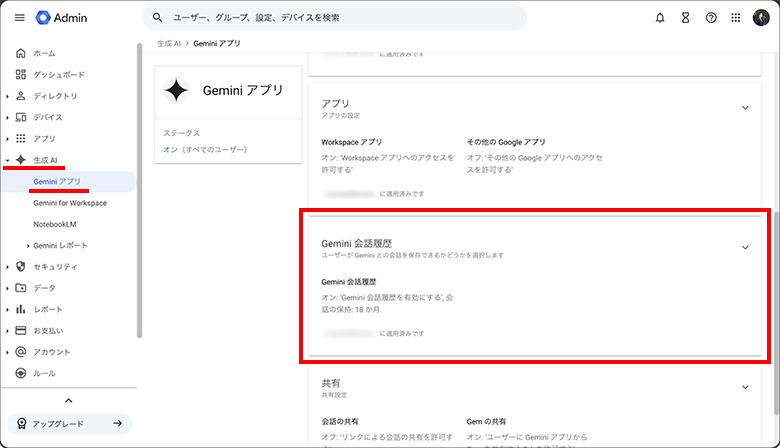Image resolution: width=780 pixels, height=448 pixels.
Task: Click Gem の共有 setting text
Action: point(486,422)
